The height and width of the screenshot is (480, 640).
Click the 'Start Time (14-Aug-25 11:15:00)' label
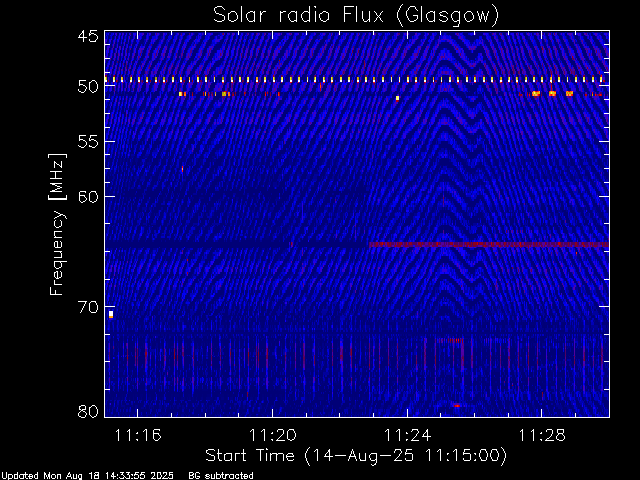tap(356, 456)
